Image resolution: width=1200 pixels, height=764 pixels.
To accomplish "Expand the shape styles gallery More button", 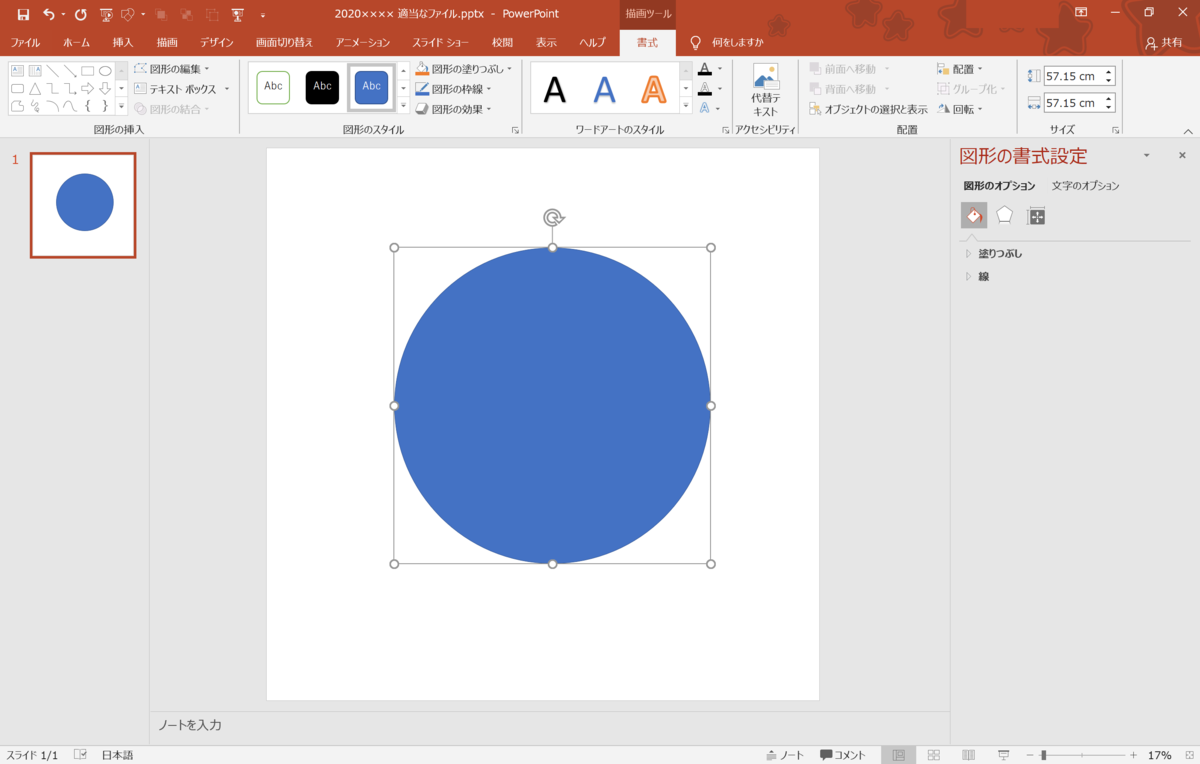I will pos(404,106).
